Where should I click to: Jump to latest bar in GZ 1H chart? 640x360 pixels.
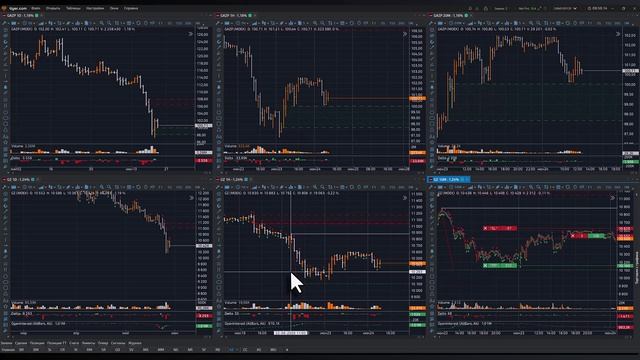[405, 198]
